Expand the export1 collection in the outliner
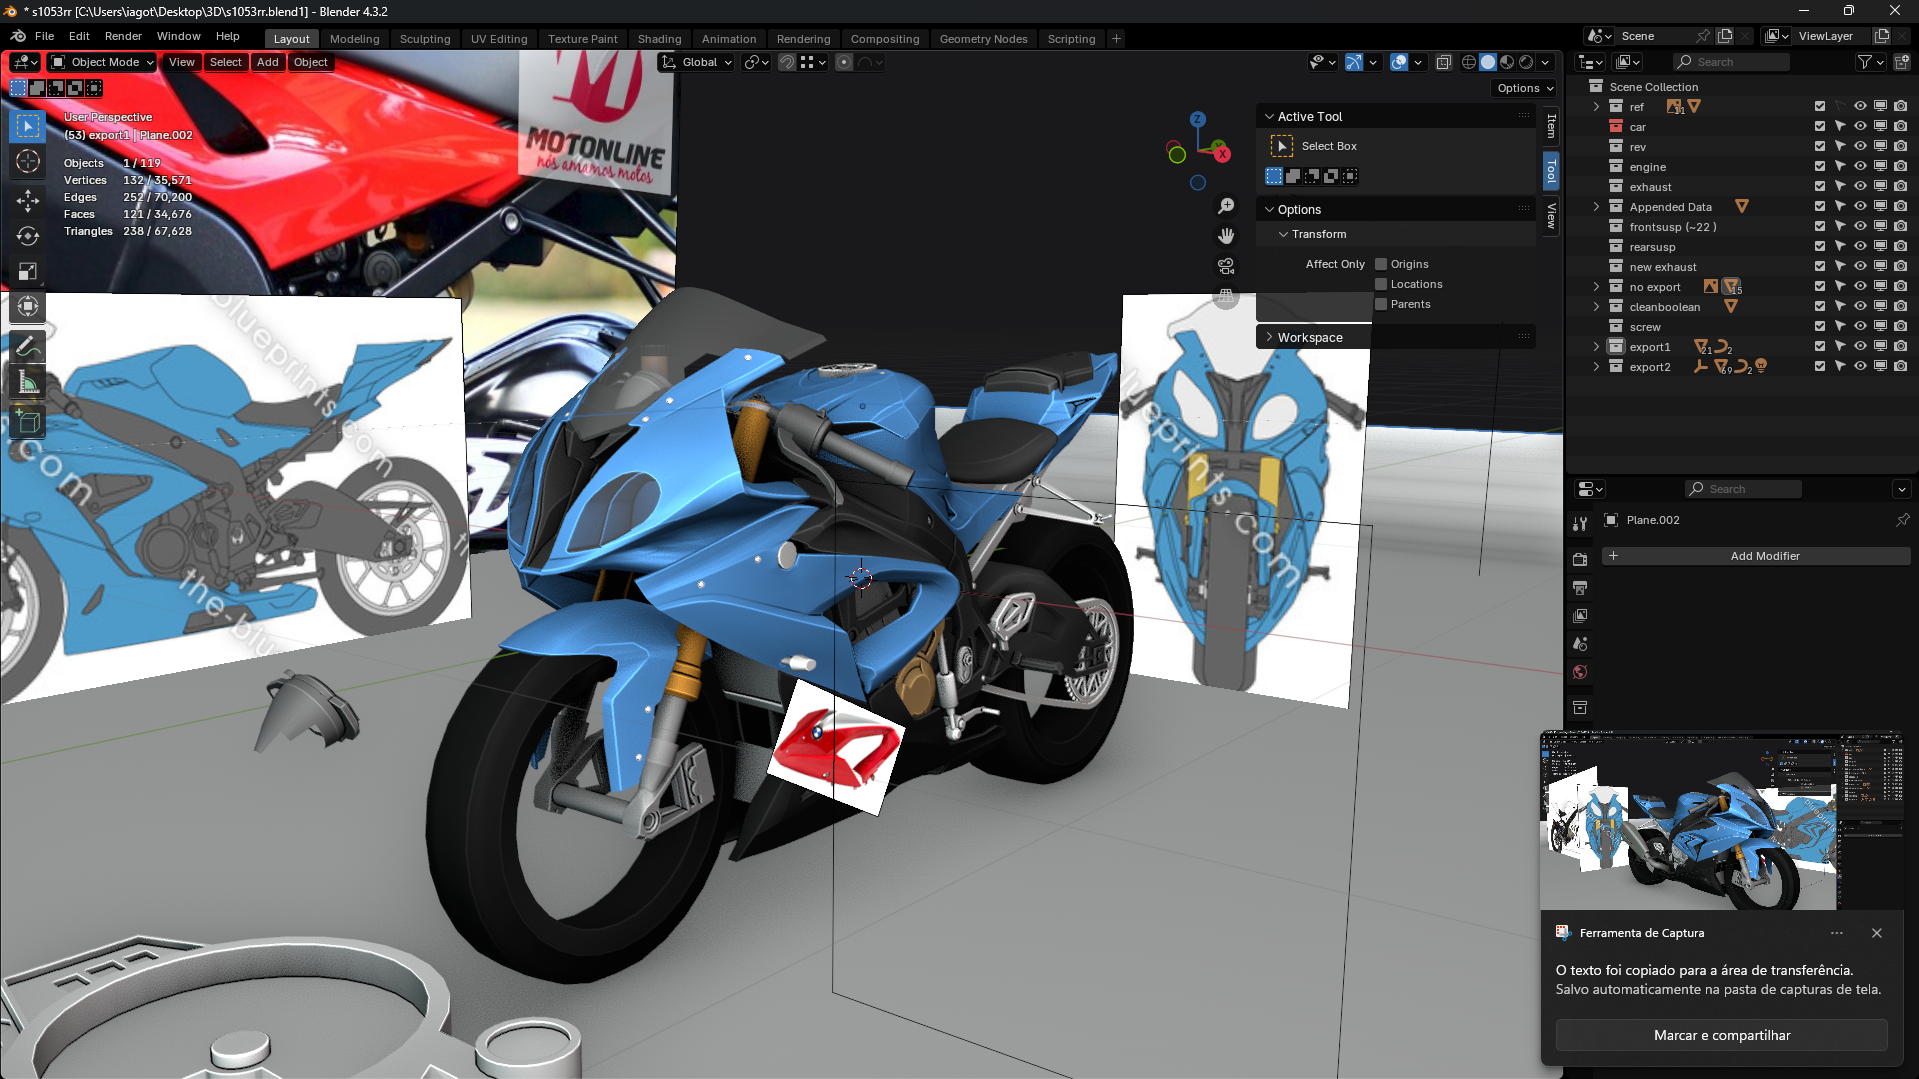The width and height of the screenshot is (1919, 1079). coord(1596,347)
